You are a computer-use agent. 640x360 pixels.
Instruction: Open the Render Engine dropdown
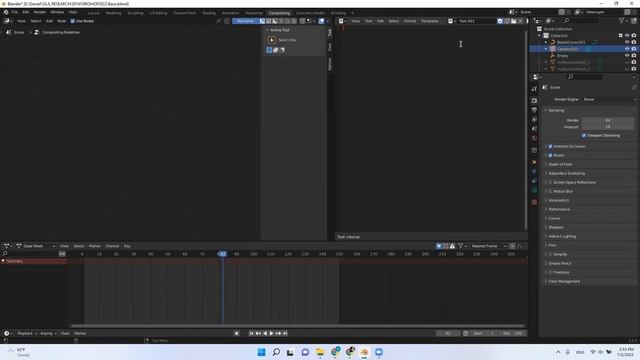click(609, 99)
